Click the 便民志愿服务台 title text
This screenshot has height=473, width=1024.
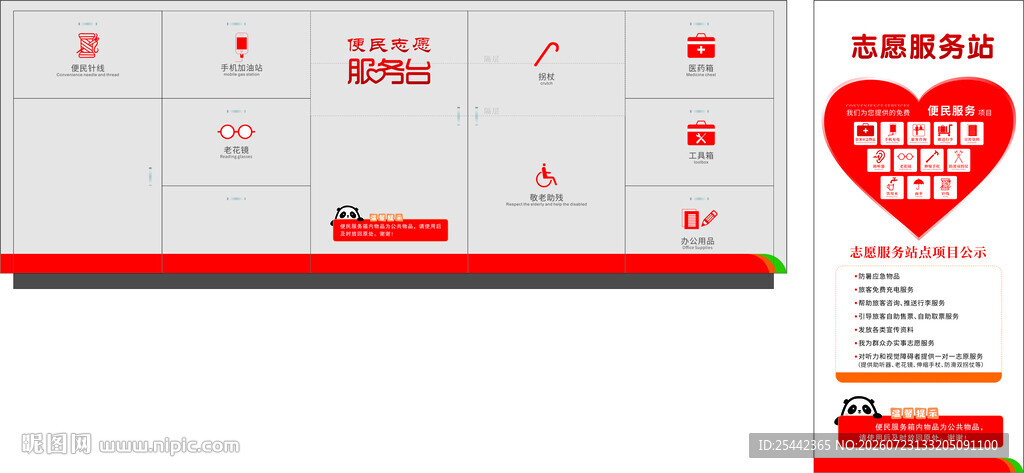point(389,61)
